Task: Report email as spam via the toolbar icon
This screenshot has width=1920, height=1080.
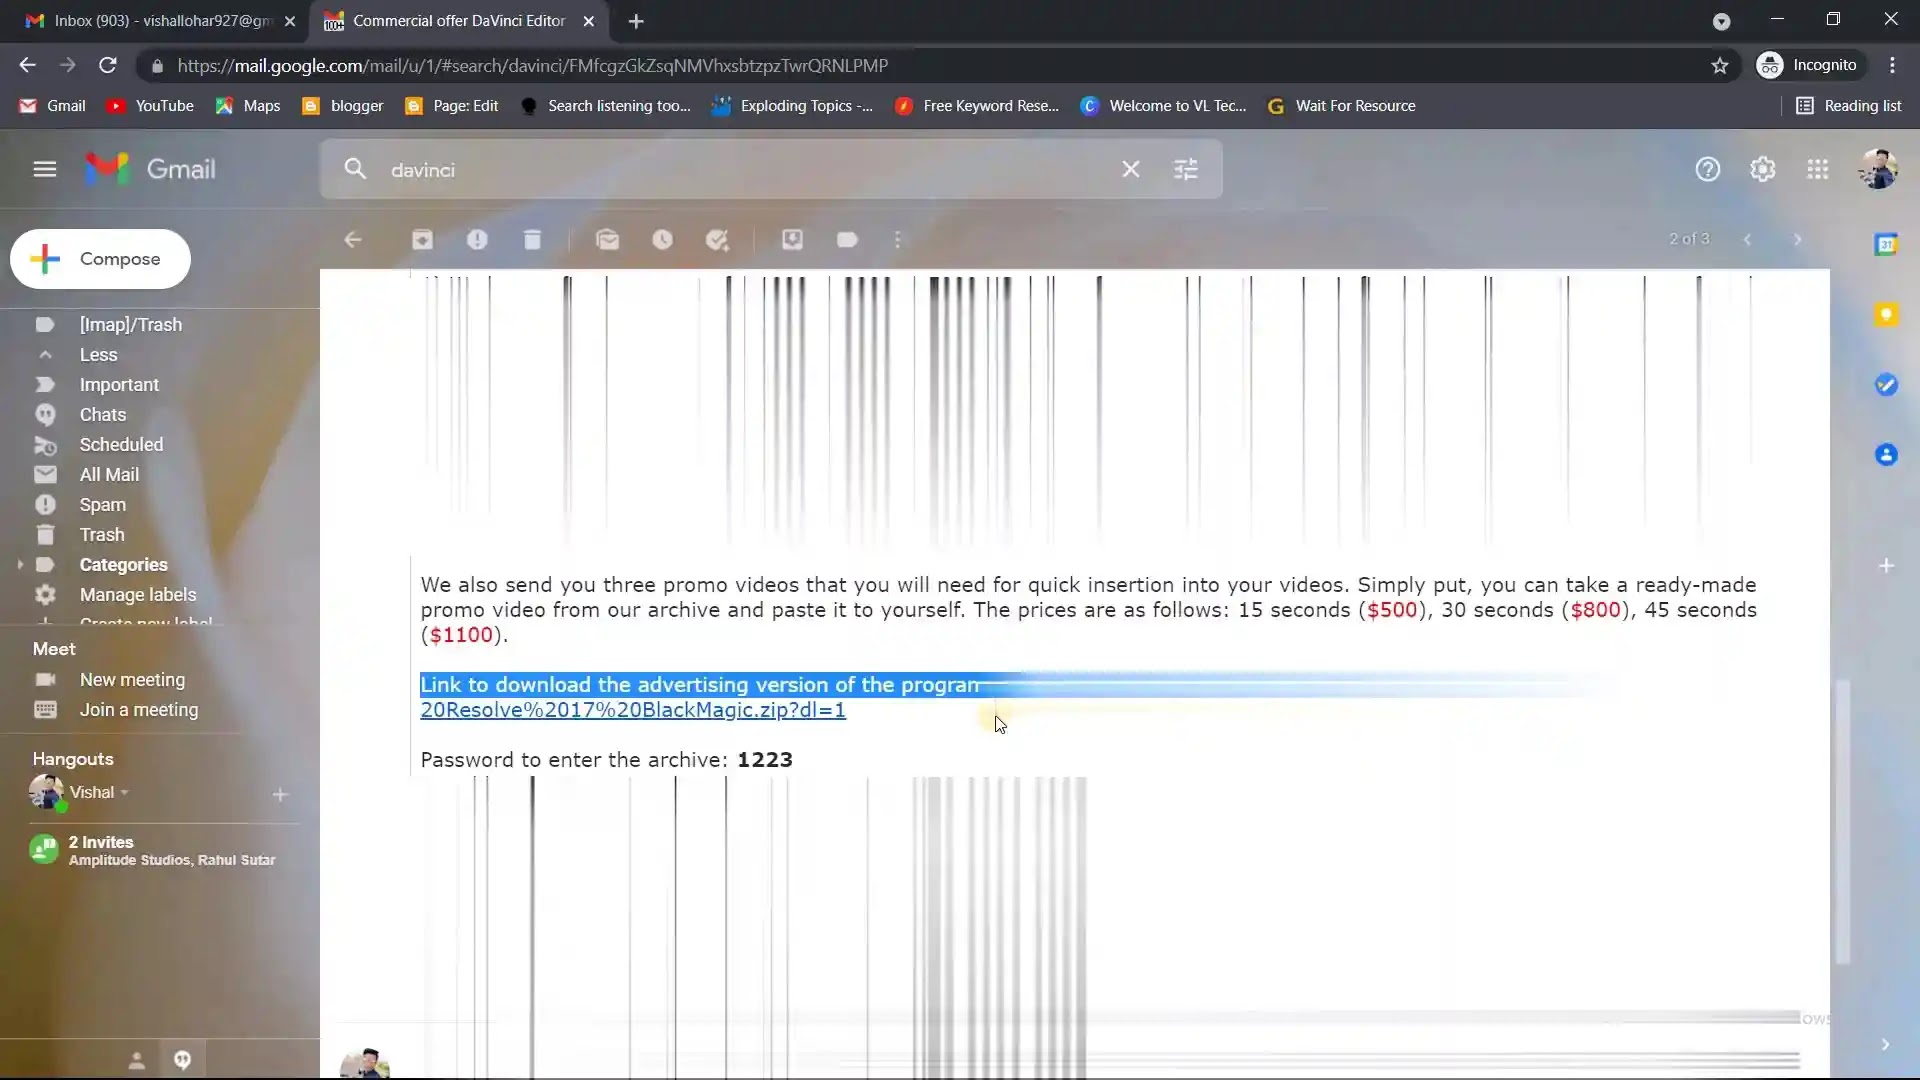Action: click(477, 240)
